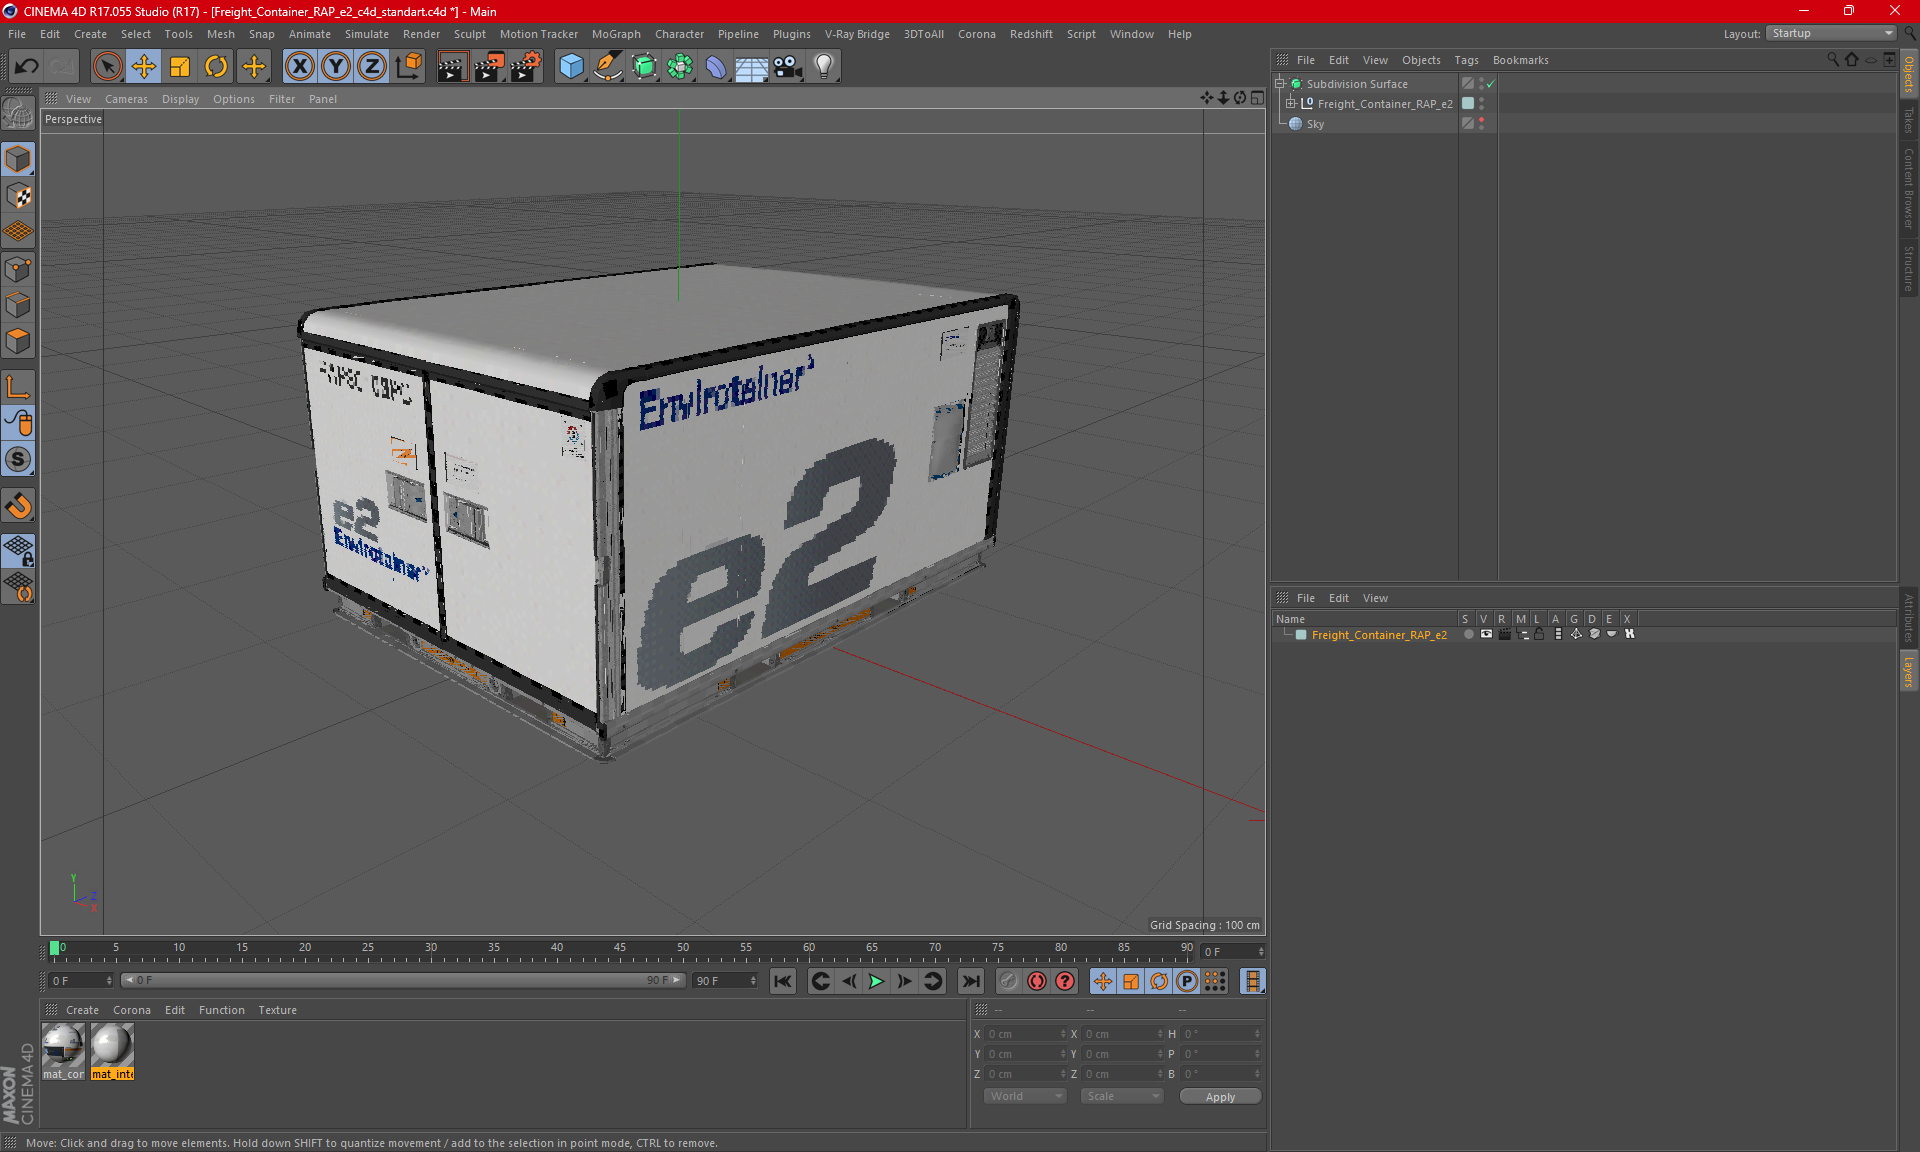1920x1152 pixels.
Task: Switch to Points mode
Action: 18,268
